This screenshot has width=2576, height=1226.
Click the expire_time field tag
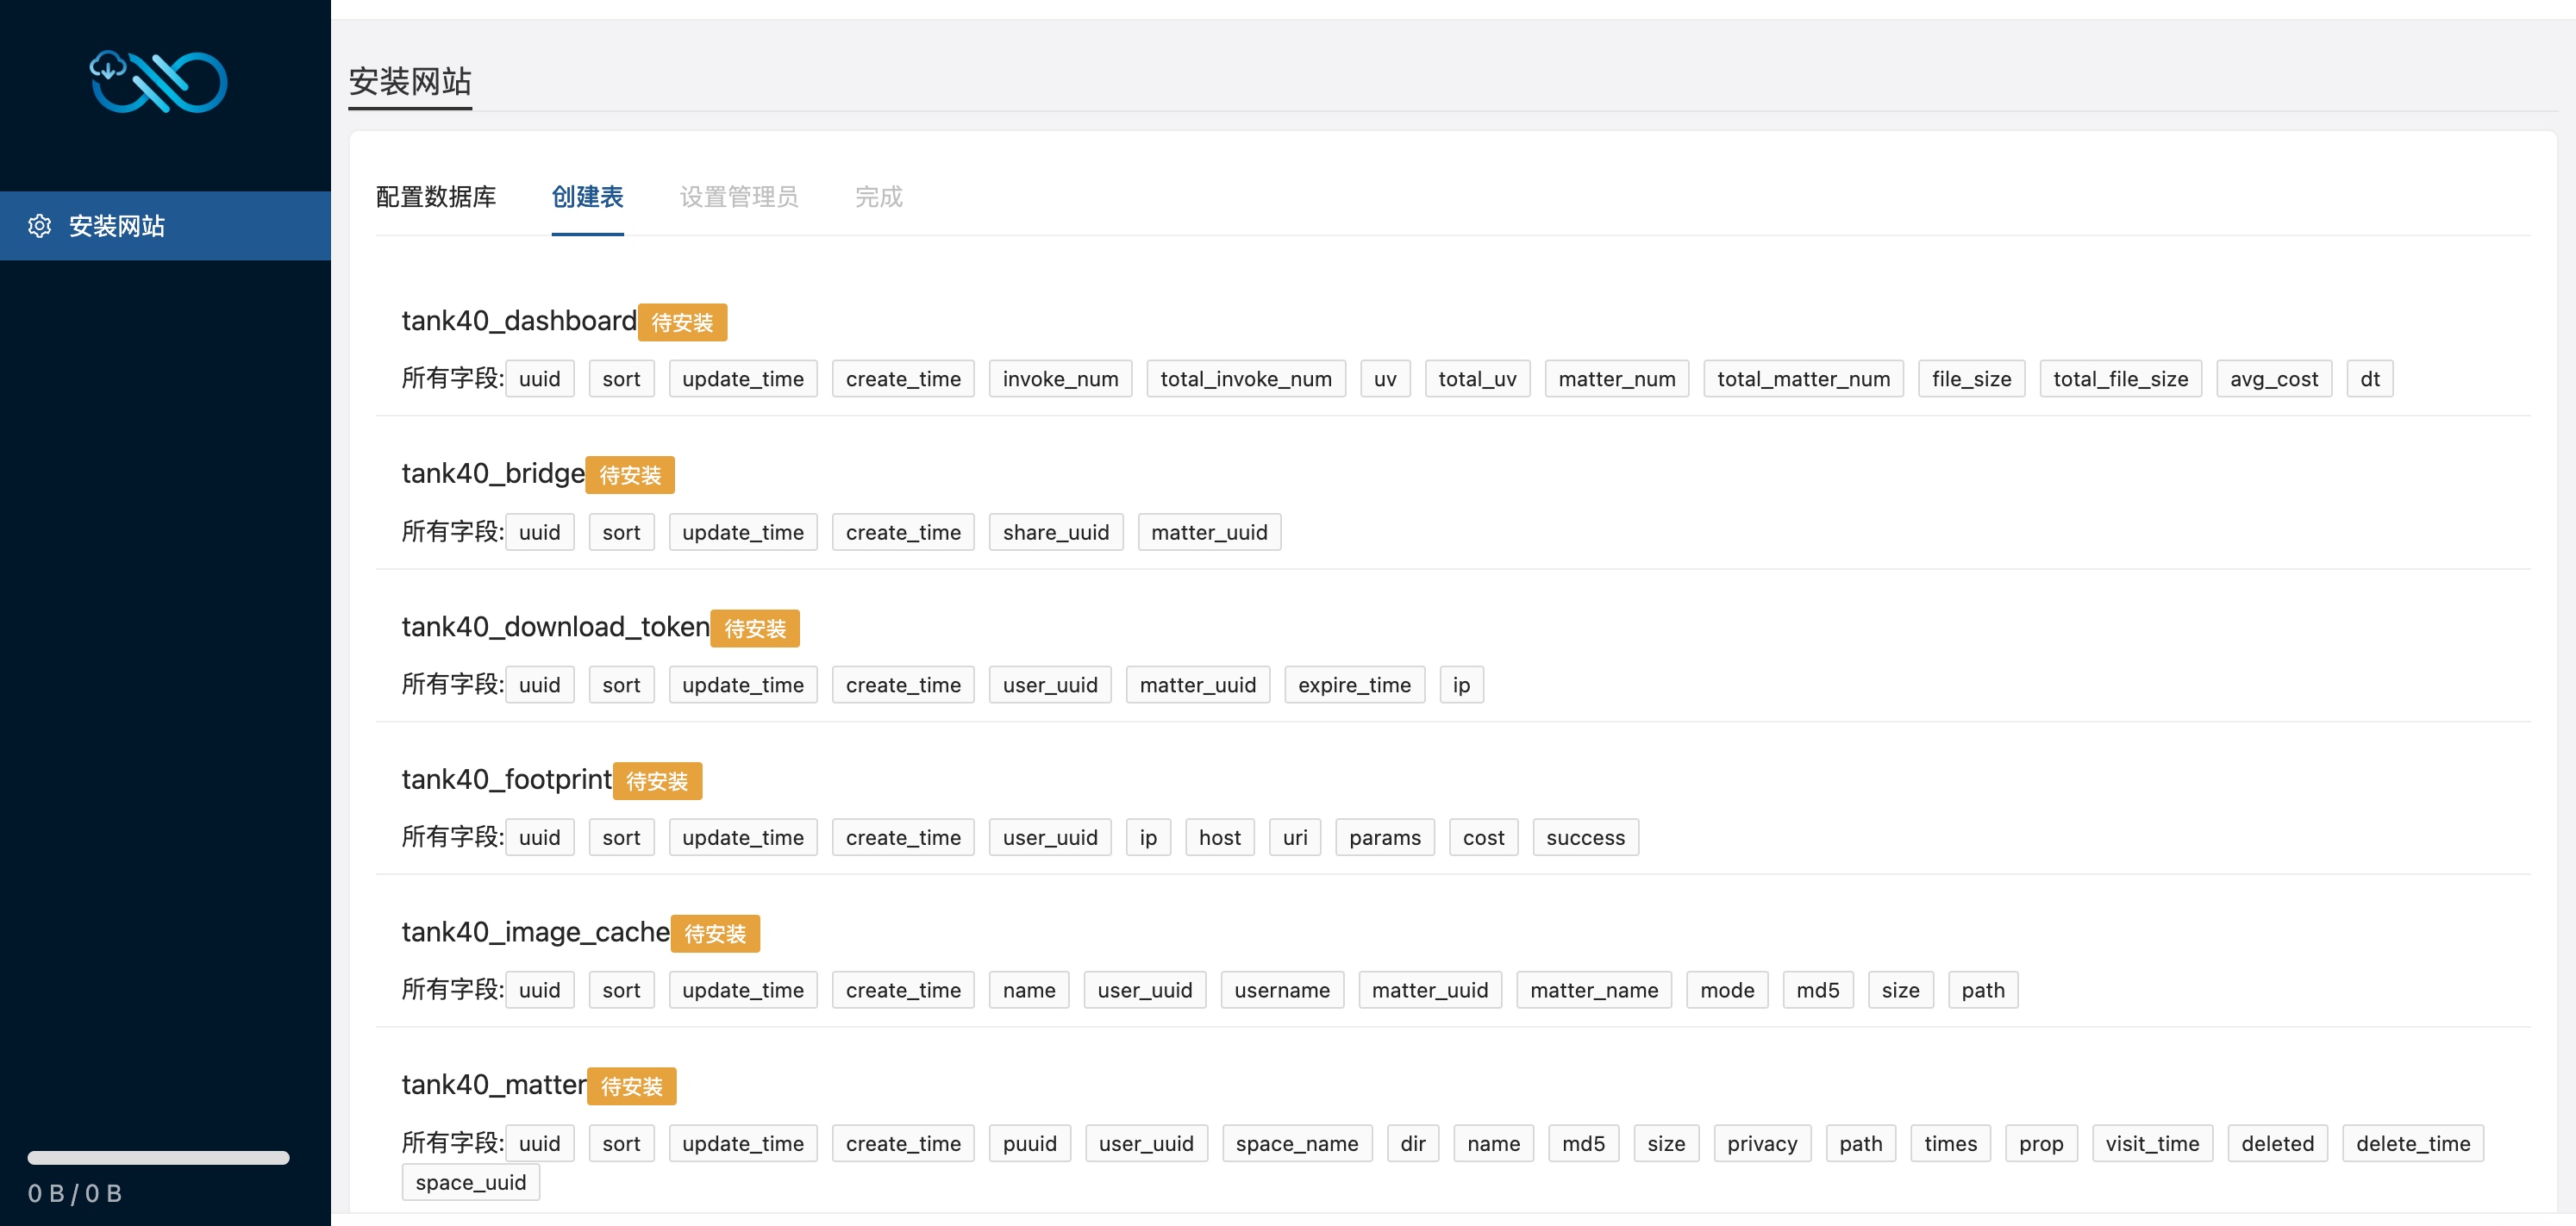pyautogui.click(x=1354, y=685)
